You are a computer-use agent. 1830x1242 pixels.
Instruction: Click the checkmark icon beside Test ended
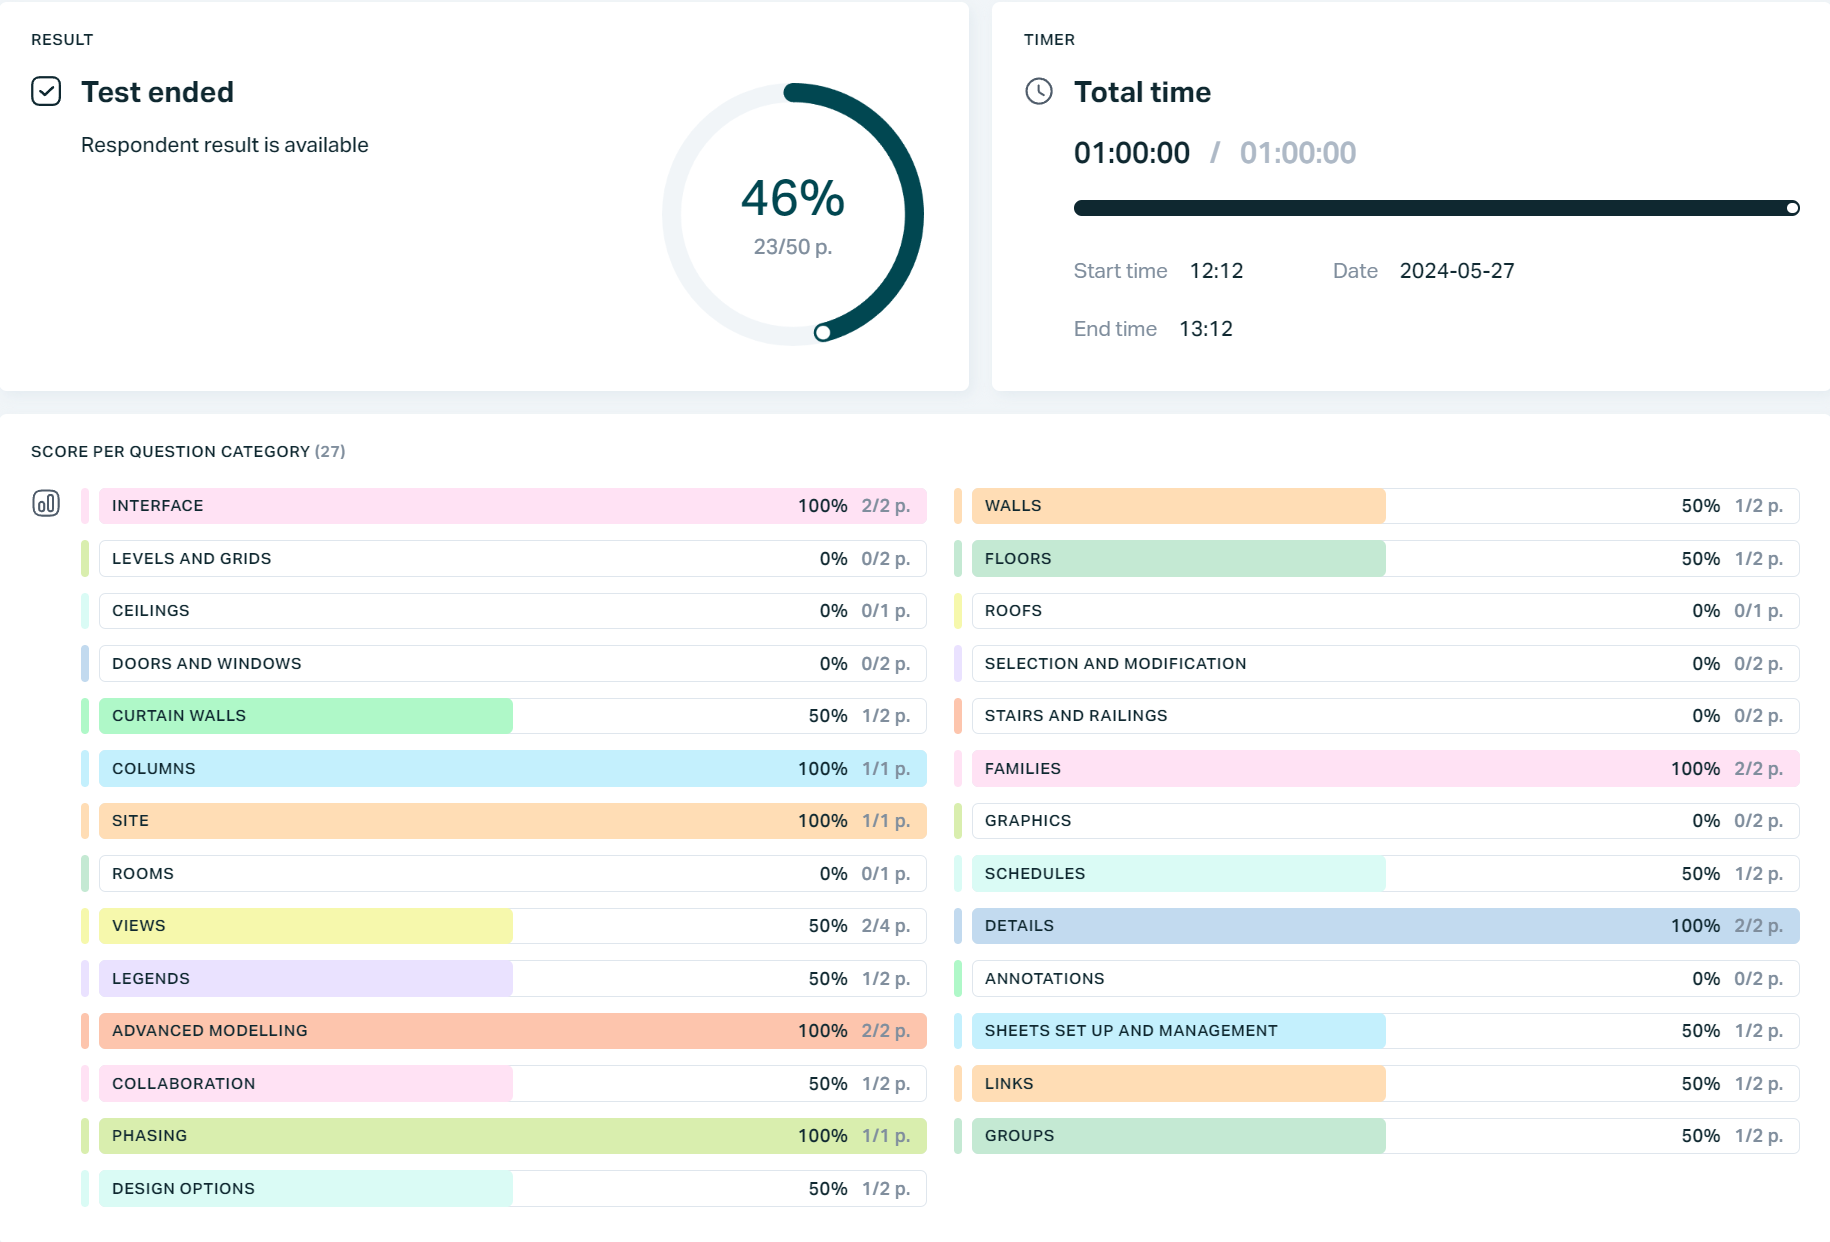pos(46,92)
